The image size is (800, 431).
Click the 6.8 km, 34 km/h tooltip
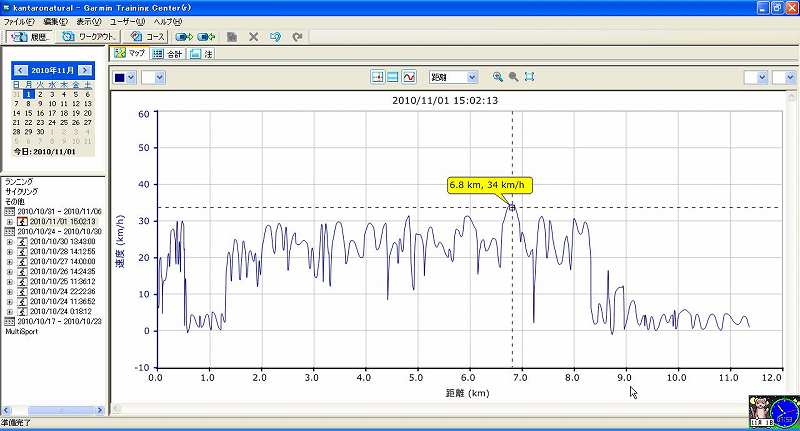489,185
